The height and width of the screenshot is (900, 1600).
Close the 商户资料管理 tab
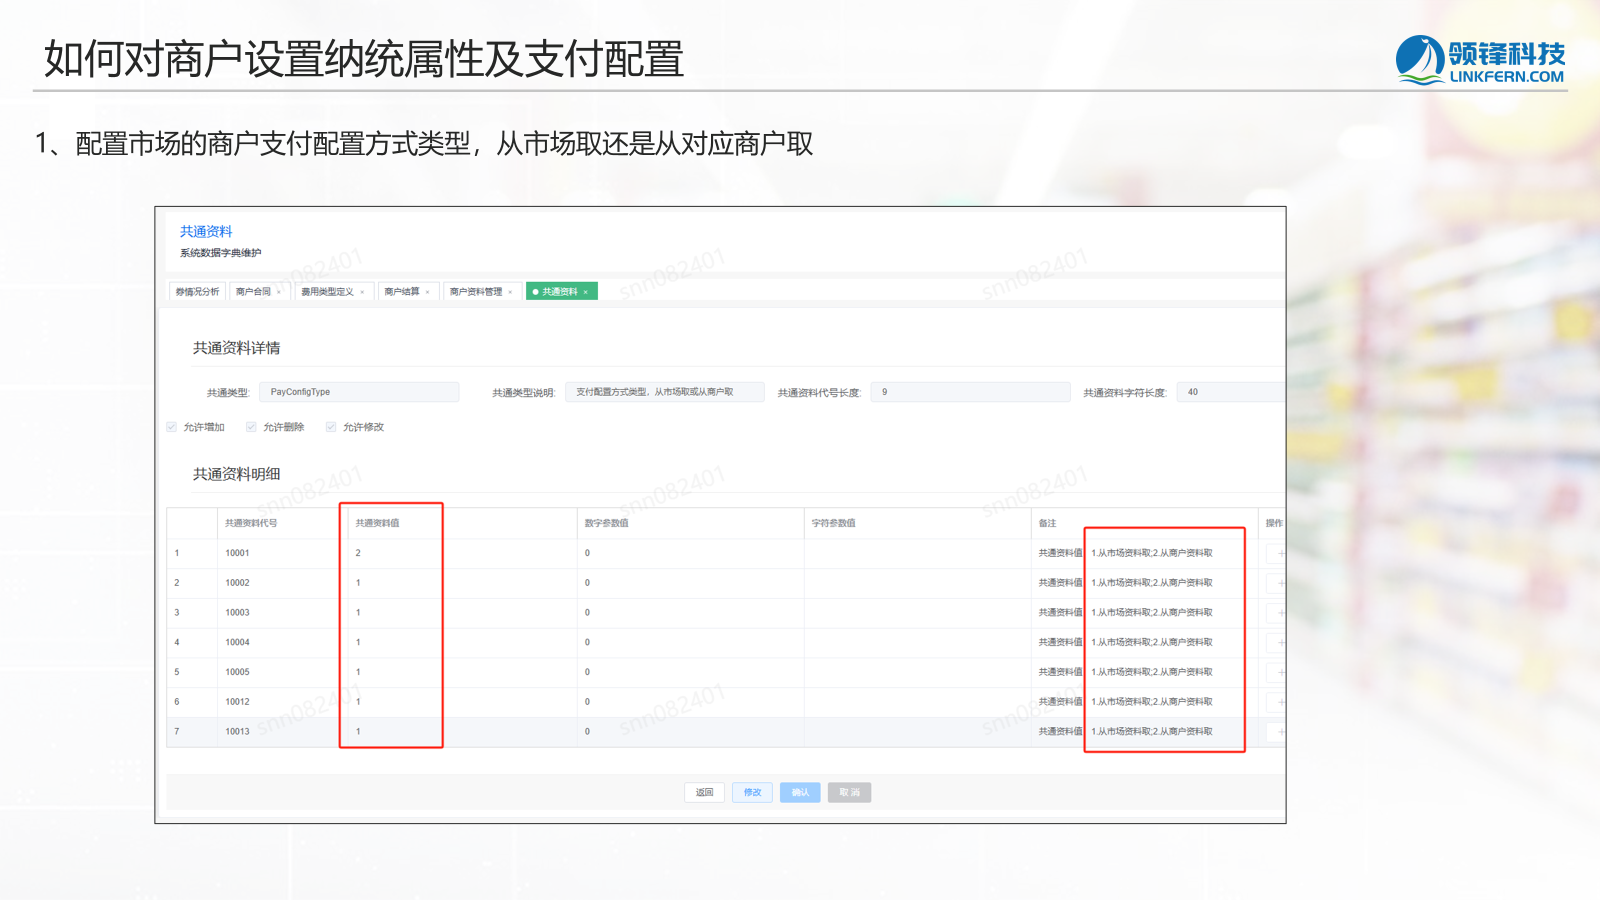510,292
